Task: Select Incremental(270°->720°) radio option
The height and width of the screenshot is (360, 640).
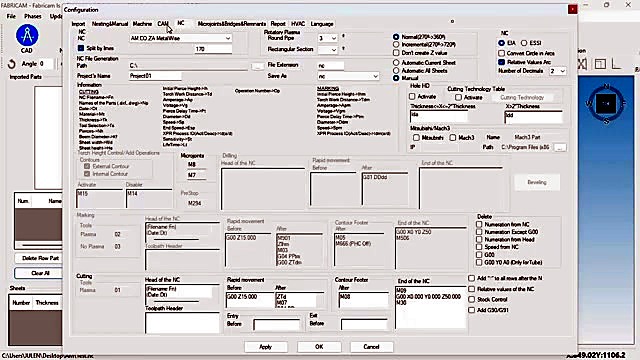Action: pyautogui.click(x=396, y=44)
